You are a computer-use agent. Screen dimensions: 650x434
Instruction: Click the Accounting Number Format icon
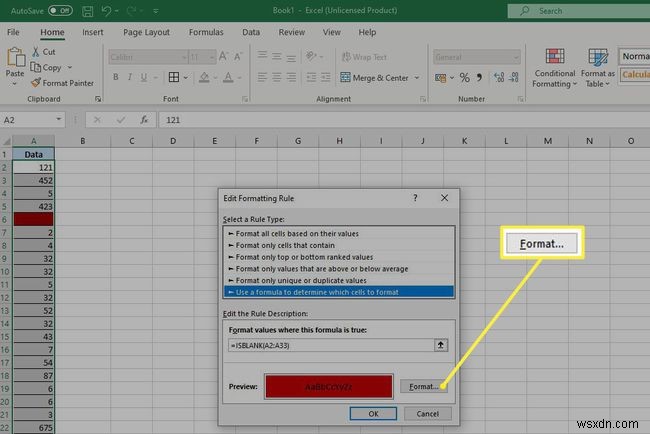[x=440, y=78]
